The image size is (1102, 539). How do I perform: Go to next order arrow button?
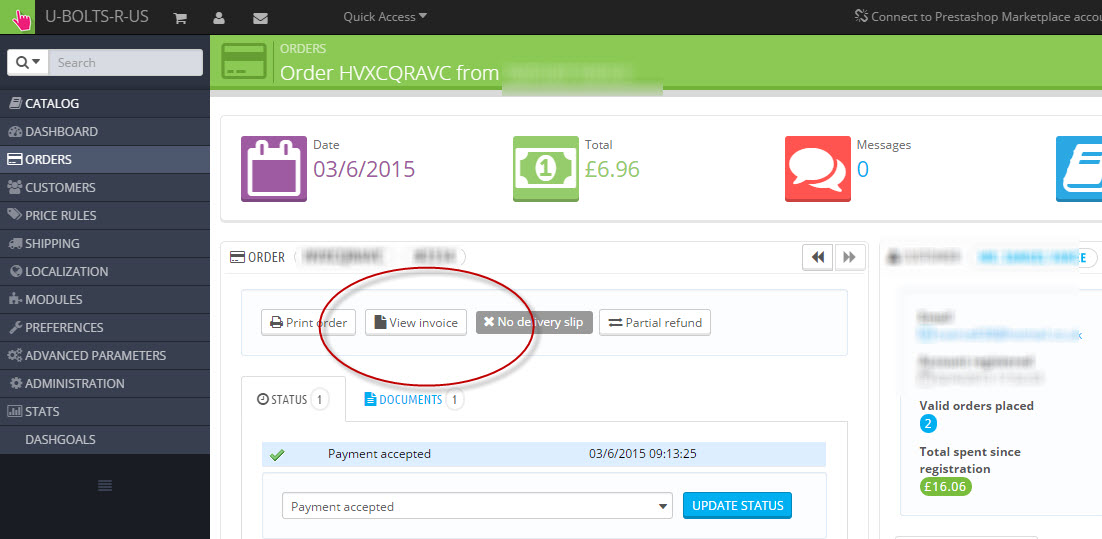pyautogui.click(x=850, y=257)
